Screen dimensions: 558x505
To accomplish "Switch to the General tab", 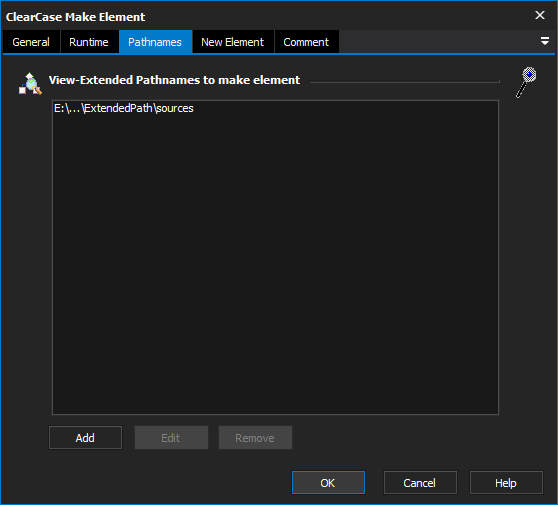I will [31, 42].
